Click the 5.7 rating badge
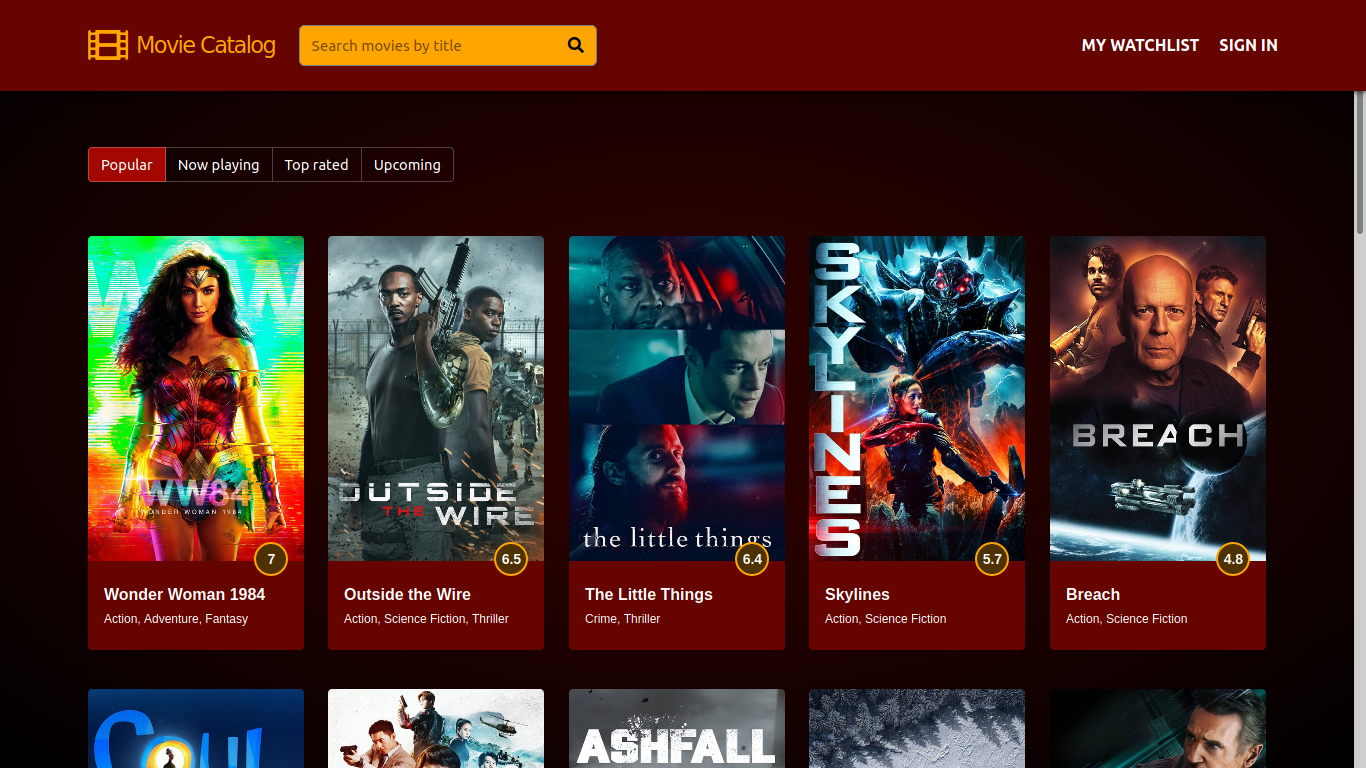The image size is (1366, 768). coord(992,559)
